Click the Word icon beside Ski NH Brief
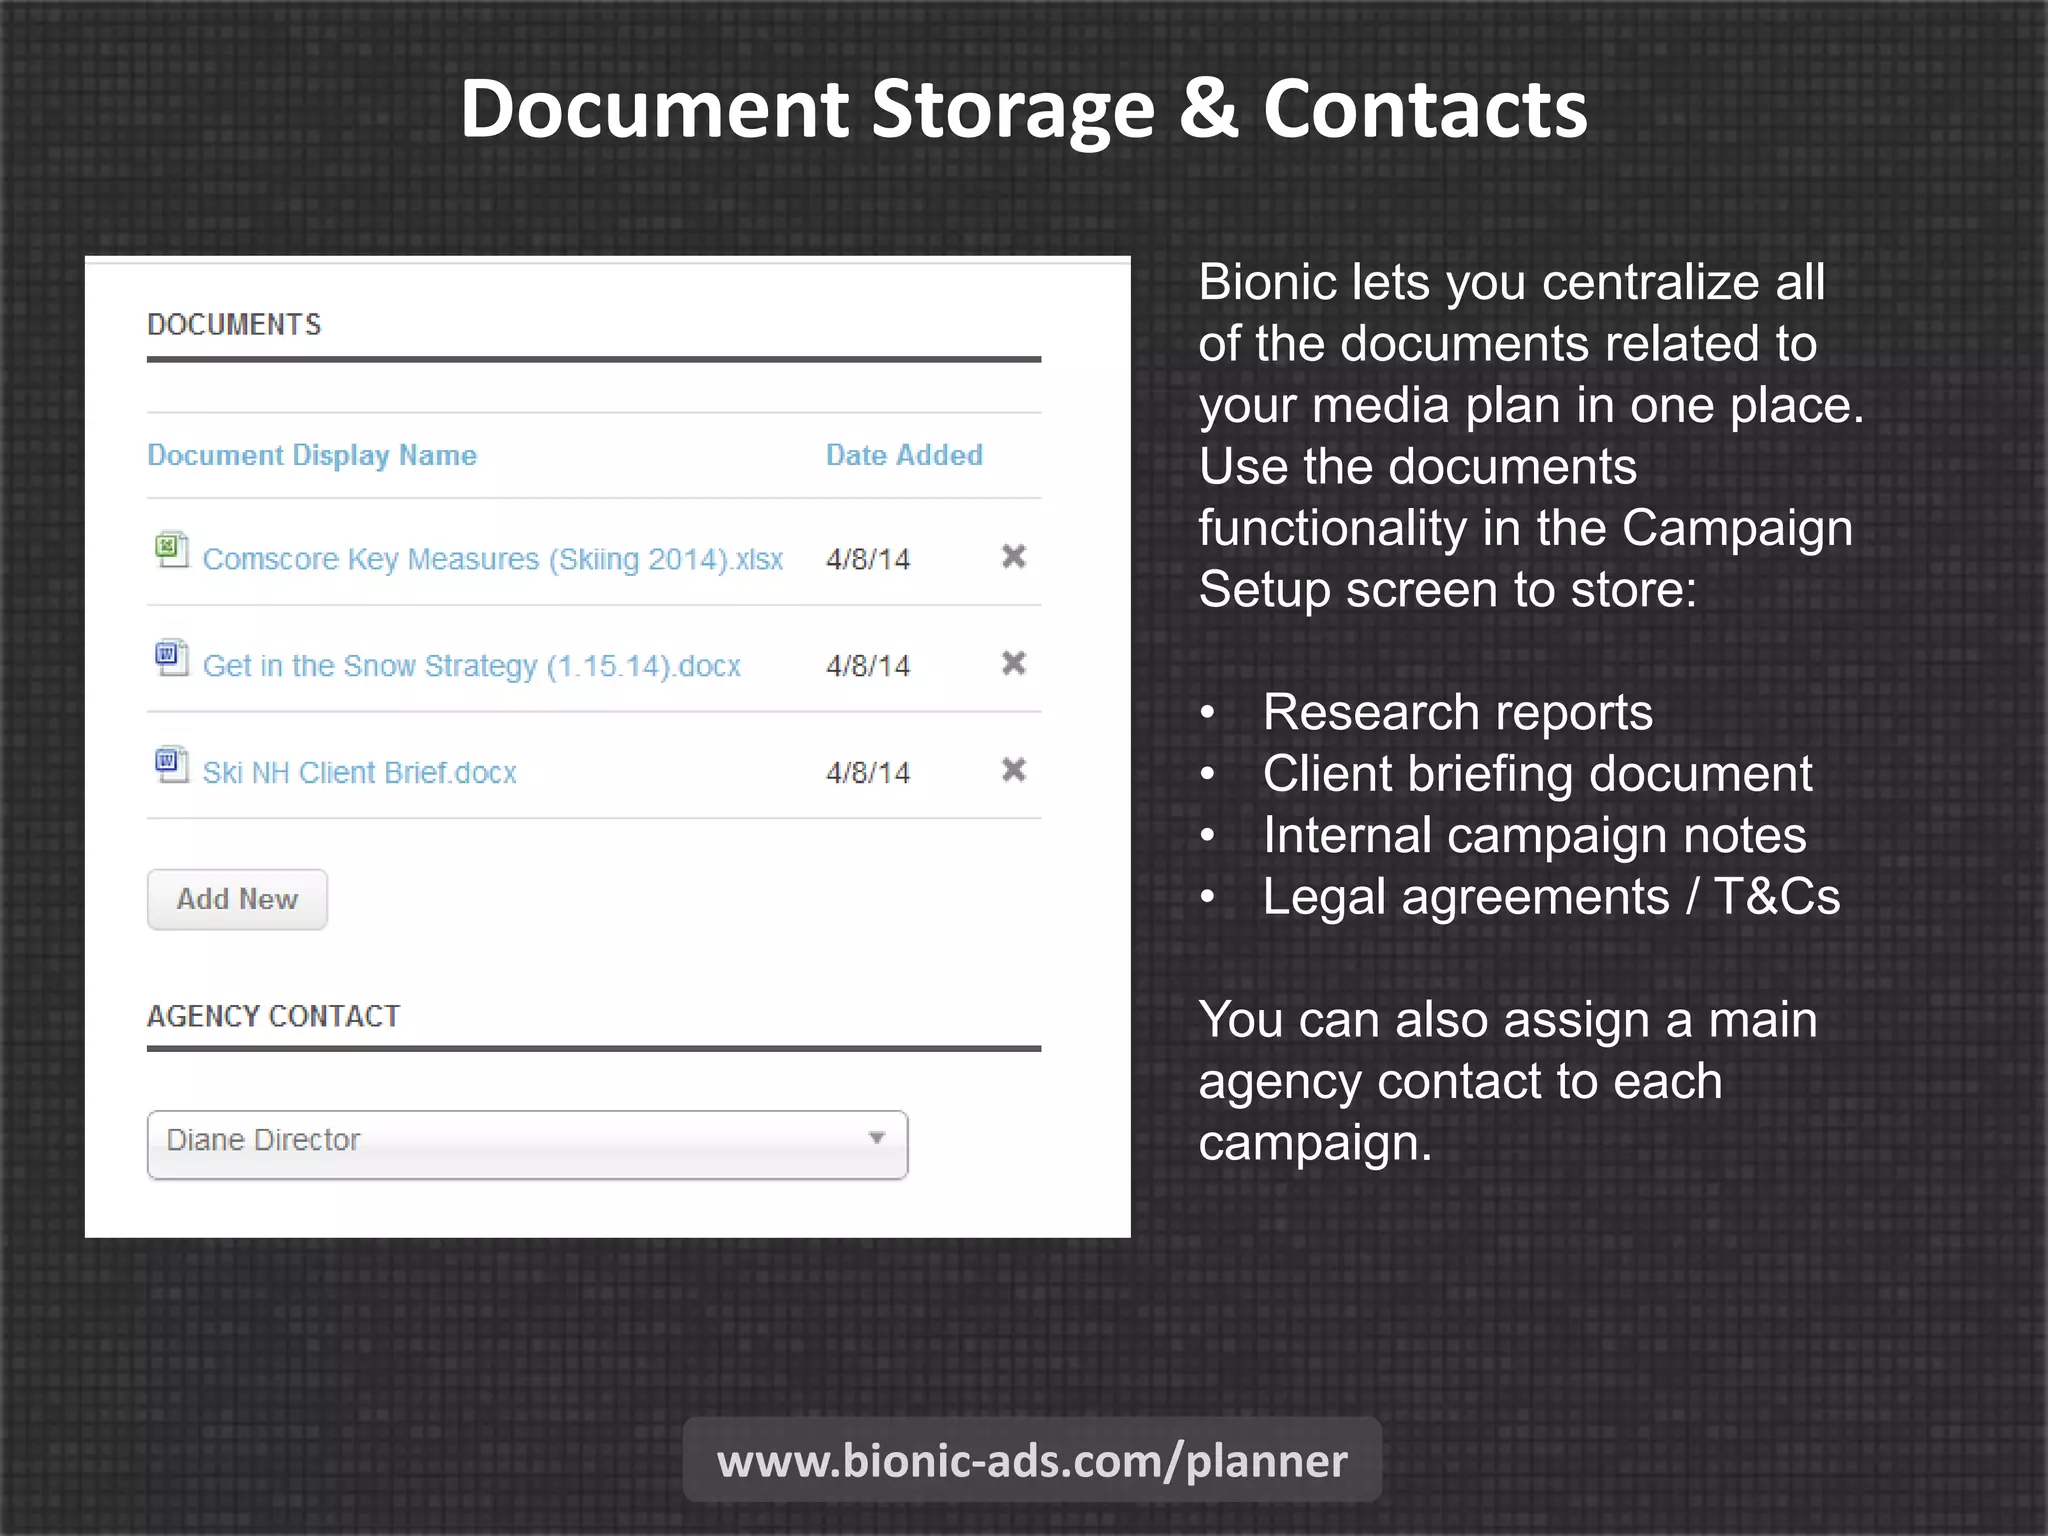Viewport: 2048px width, 1536px height. tap(171, 765)
